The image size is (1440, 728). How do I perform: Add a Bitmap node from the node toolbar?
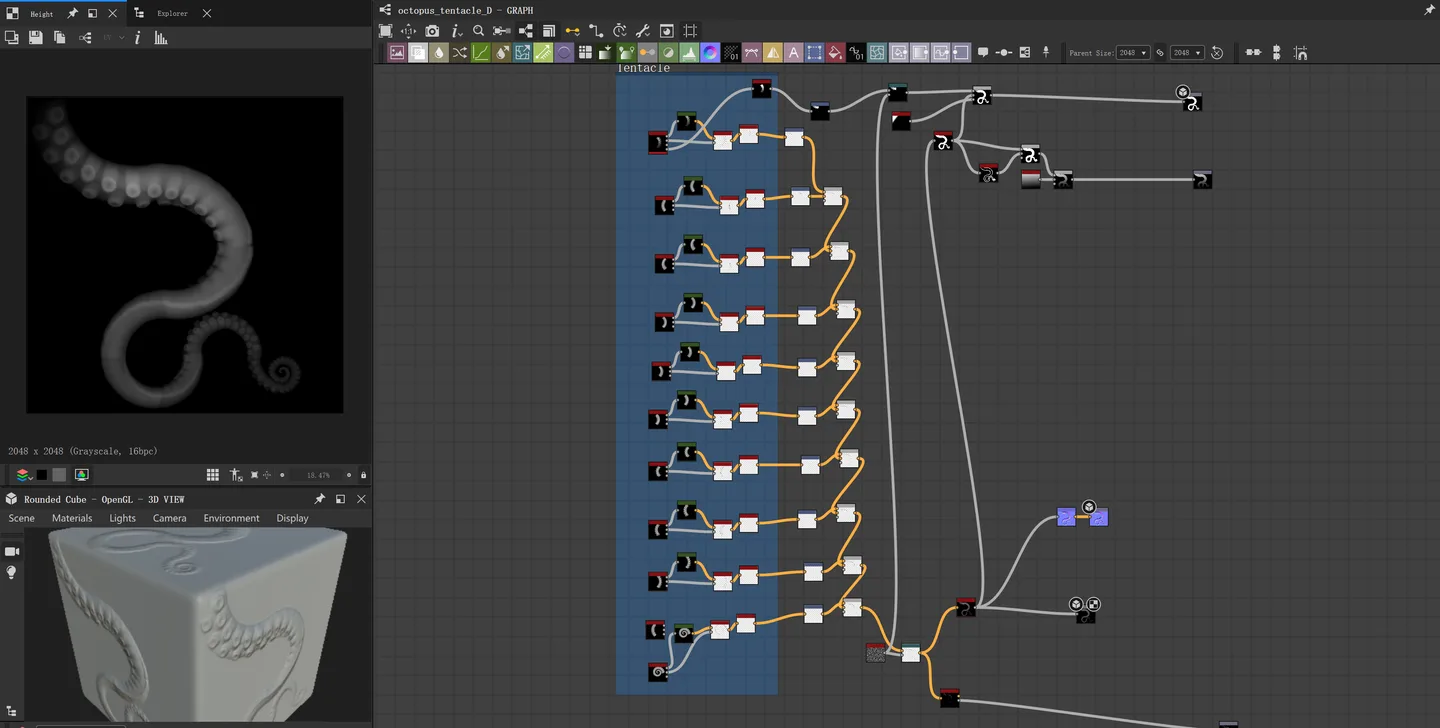(x=397, y=53)
